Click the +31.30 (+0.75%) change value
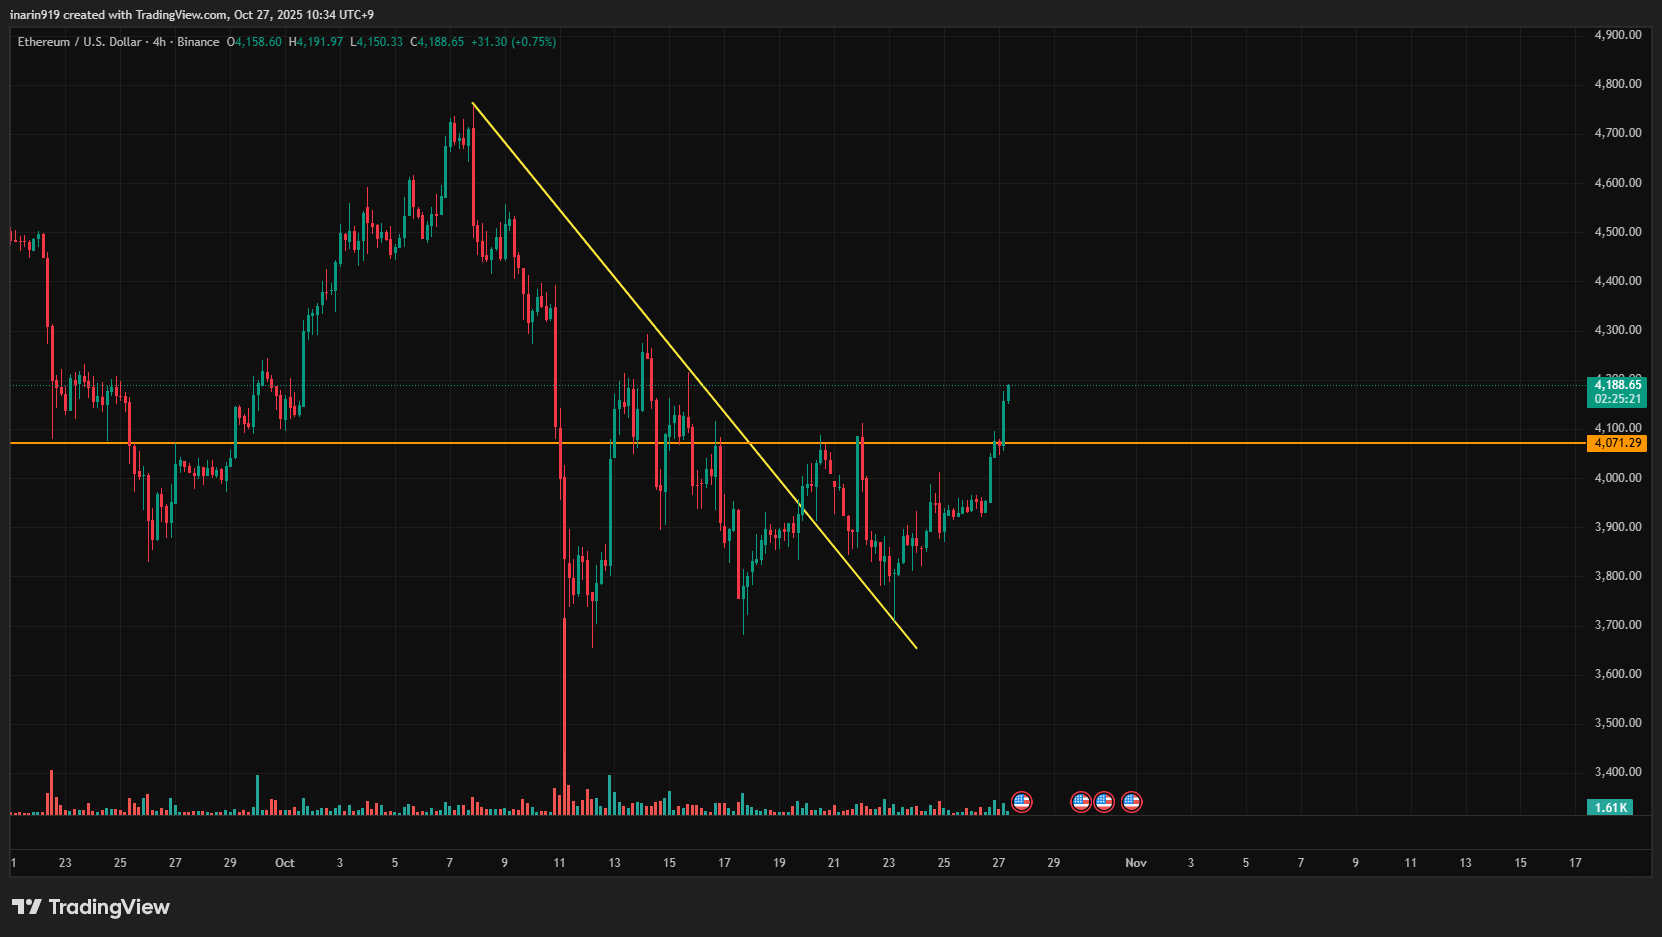 [x=513, y=42]
